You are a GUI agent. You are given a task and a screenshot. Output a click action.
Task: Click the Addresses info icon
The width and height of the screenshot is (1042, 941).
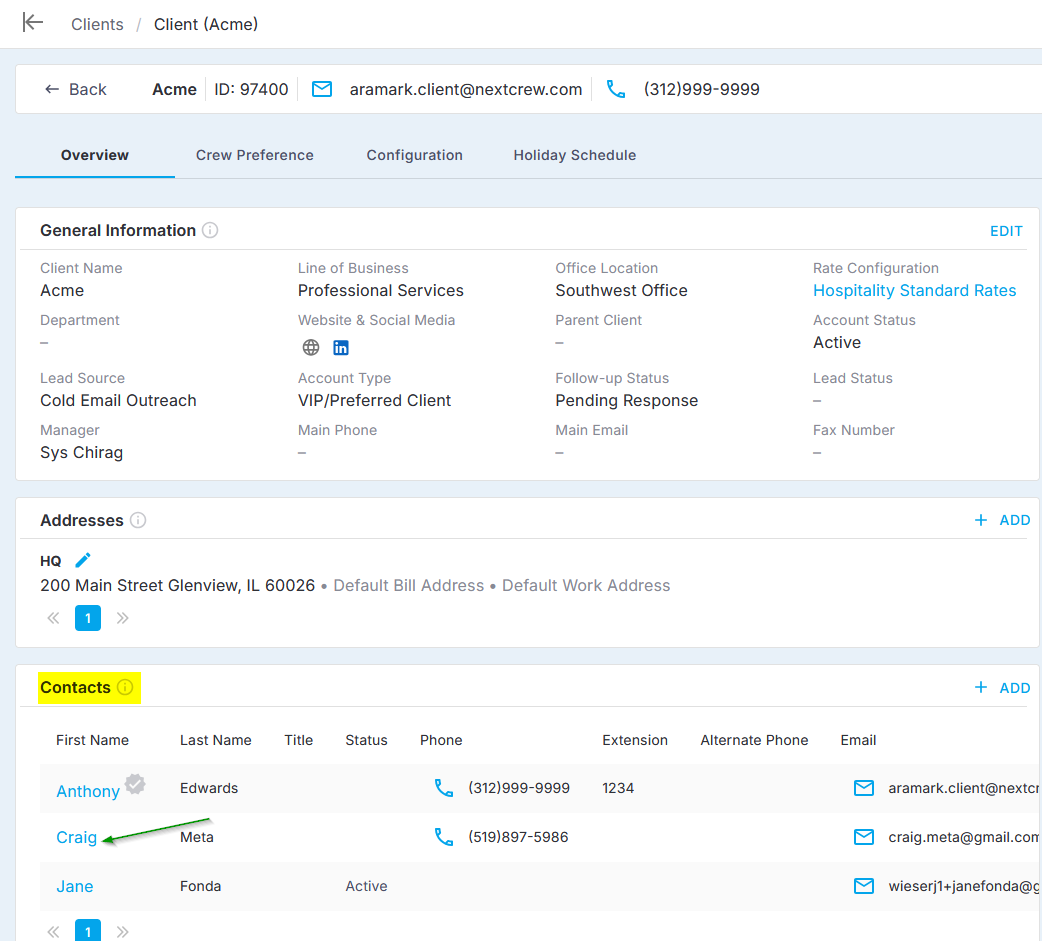tap(138, 520)
